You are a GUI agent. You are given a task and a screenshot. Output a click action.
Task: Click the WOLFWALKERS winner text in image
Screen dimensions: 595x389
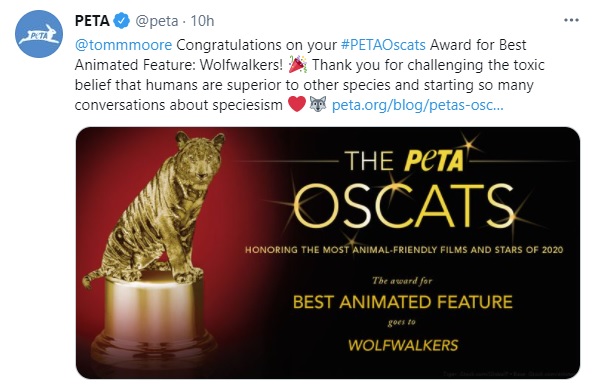tap(403, 345)
